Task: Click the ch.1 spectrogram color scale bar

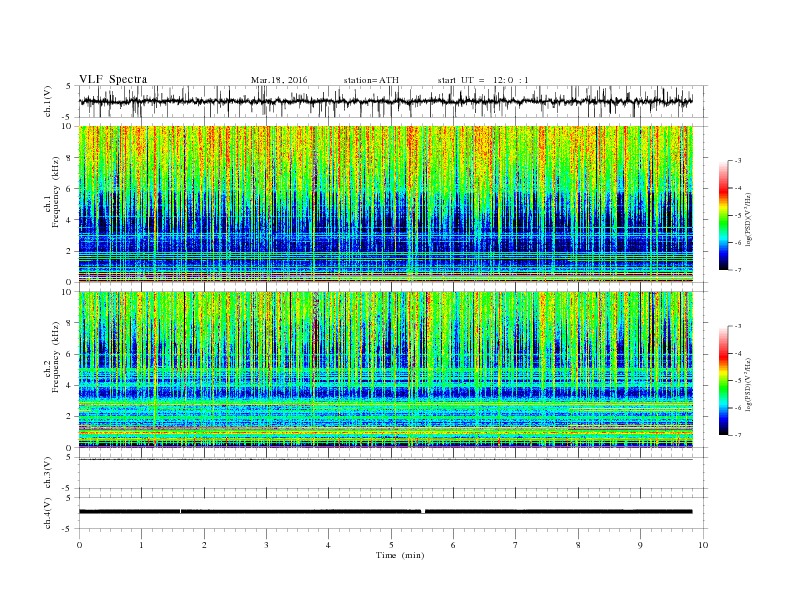Action: [724, 216]
